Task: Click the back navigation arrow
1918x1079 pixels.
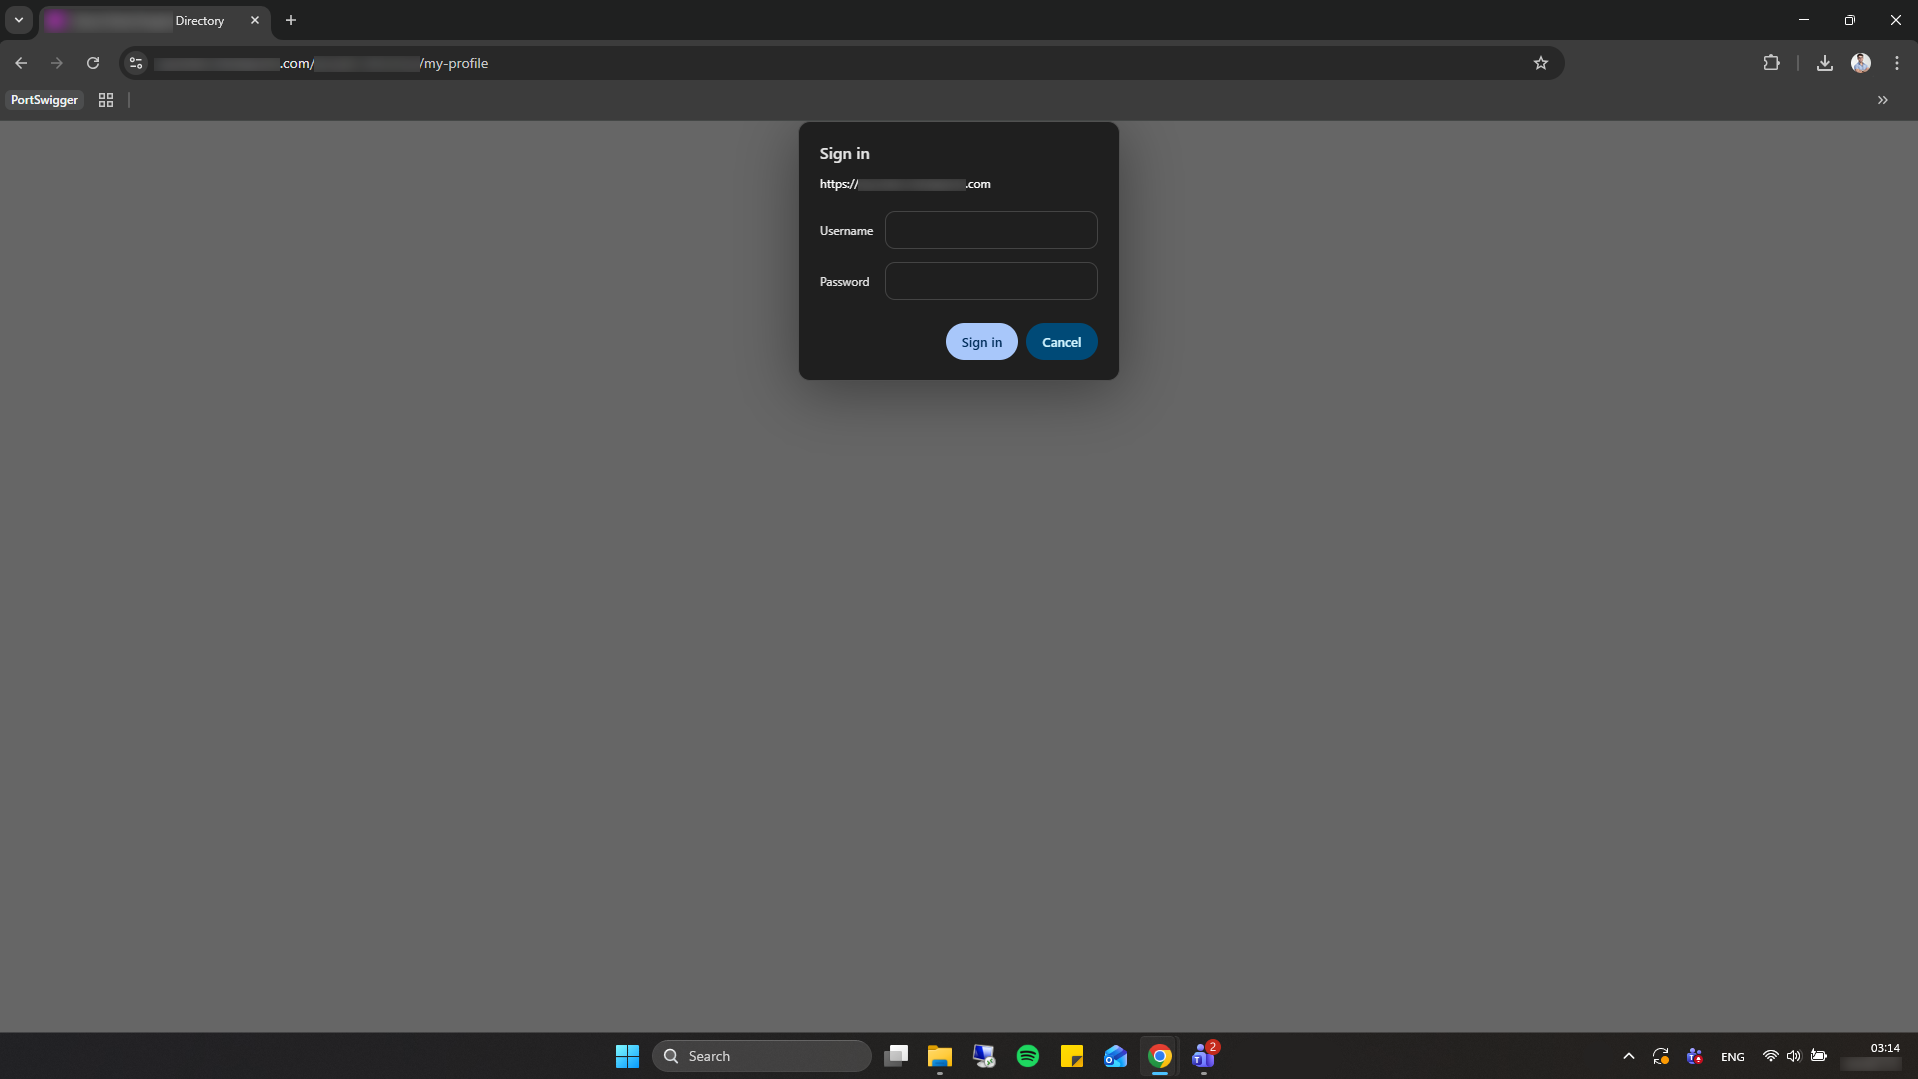Action: tap(21, 63)
